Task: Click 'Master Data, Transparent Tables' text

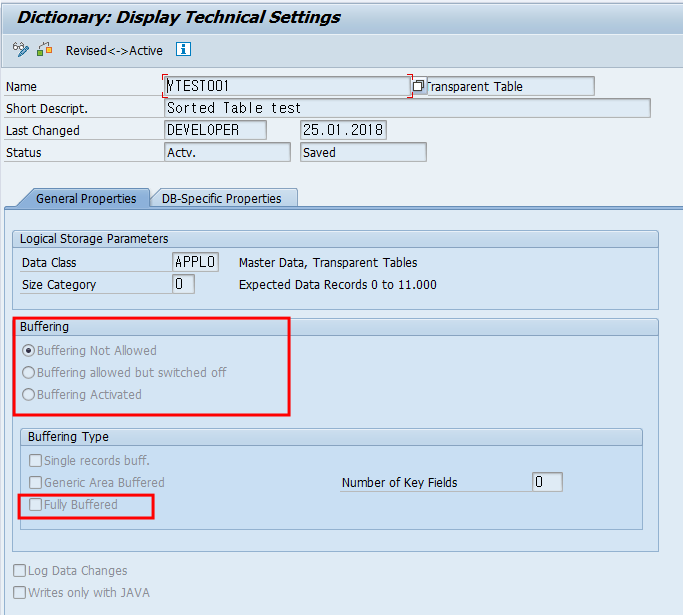Action: [328, 263]
